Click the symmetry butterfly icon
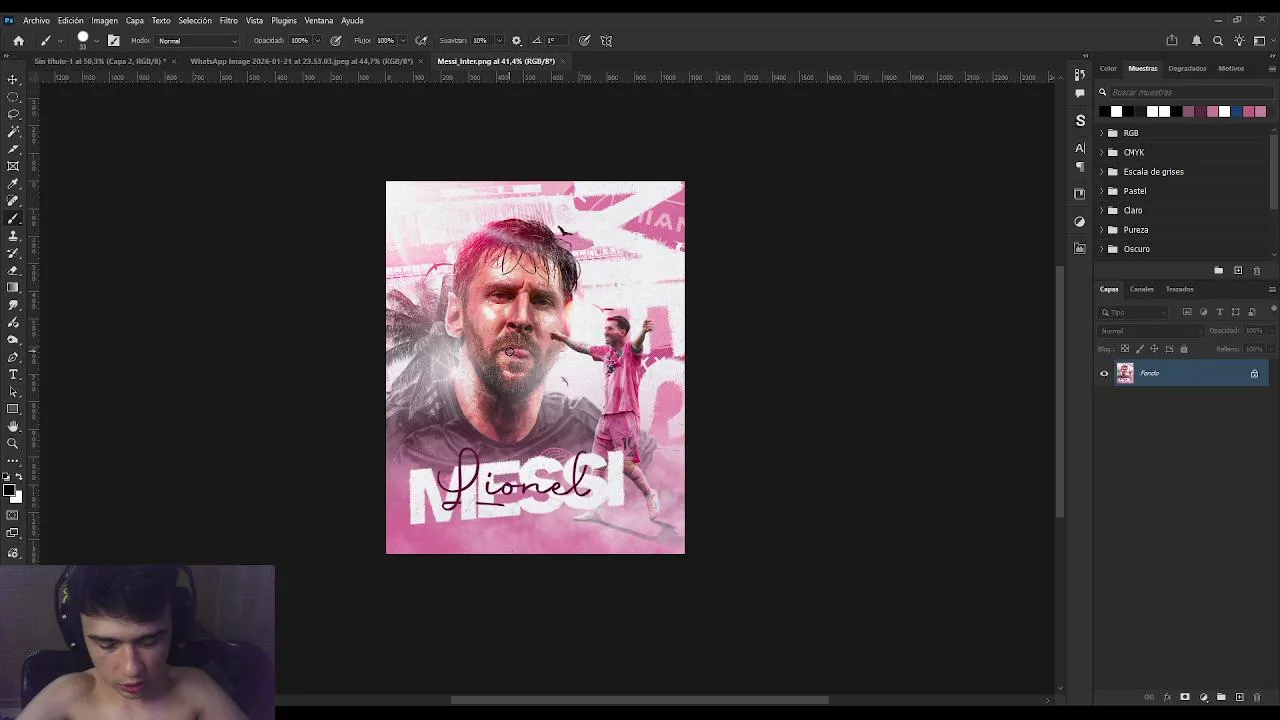 click(606, 41)
